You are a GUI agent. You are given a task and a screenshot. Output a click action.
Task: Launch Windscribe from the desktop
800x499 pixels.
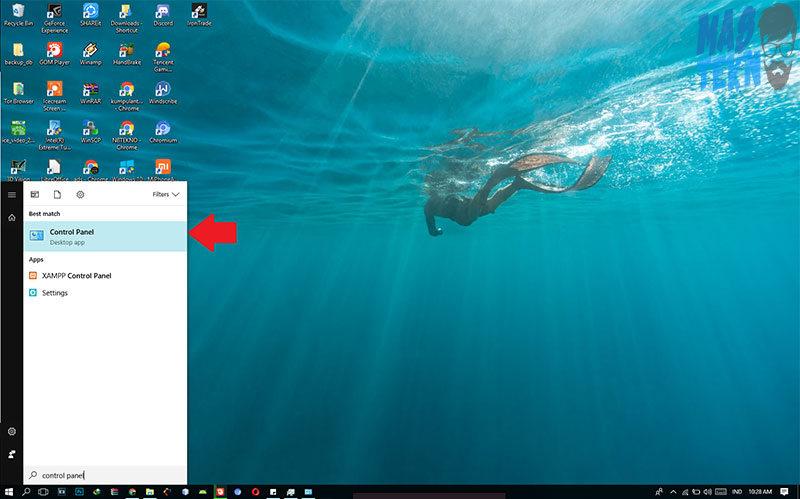tap(163, 93)
